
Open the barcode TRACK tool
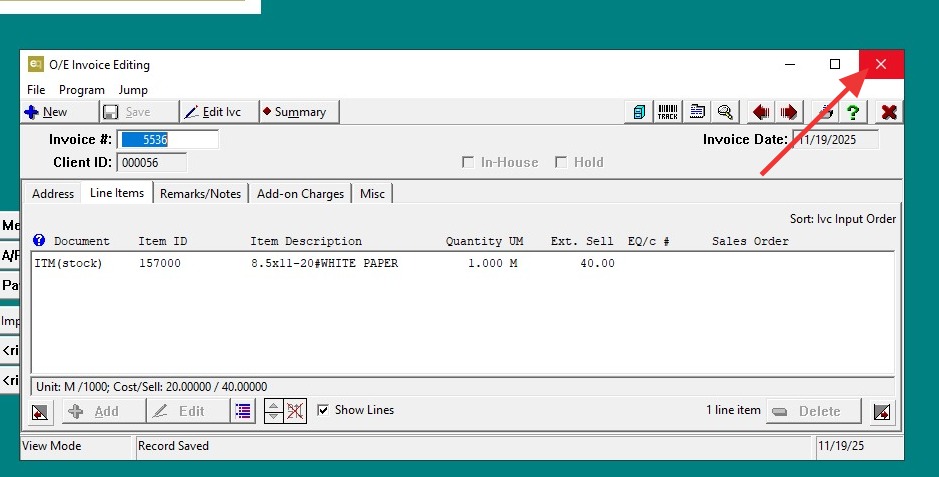667,112
